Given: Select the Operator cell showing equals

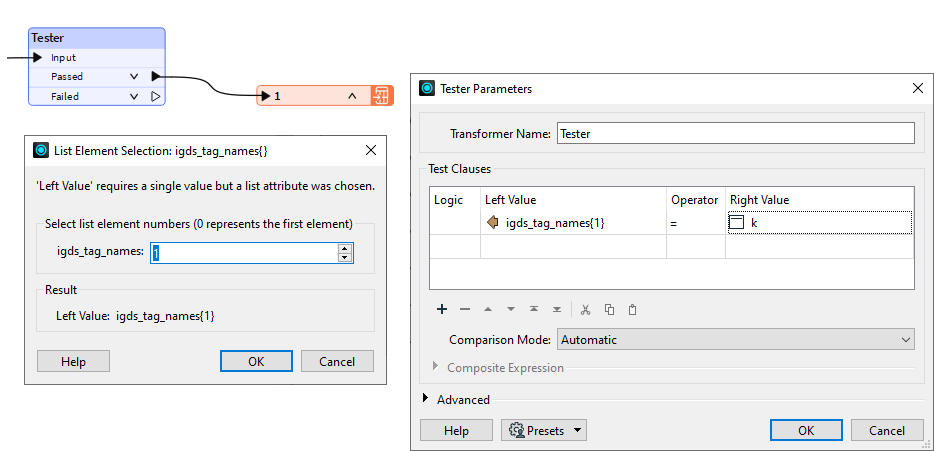Looking at the screenshot, I should (x=695, y=223).
